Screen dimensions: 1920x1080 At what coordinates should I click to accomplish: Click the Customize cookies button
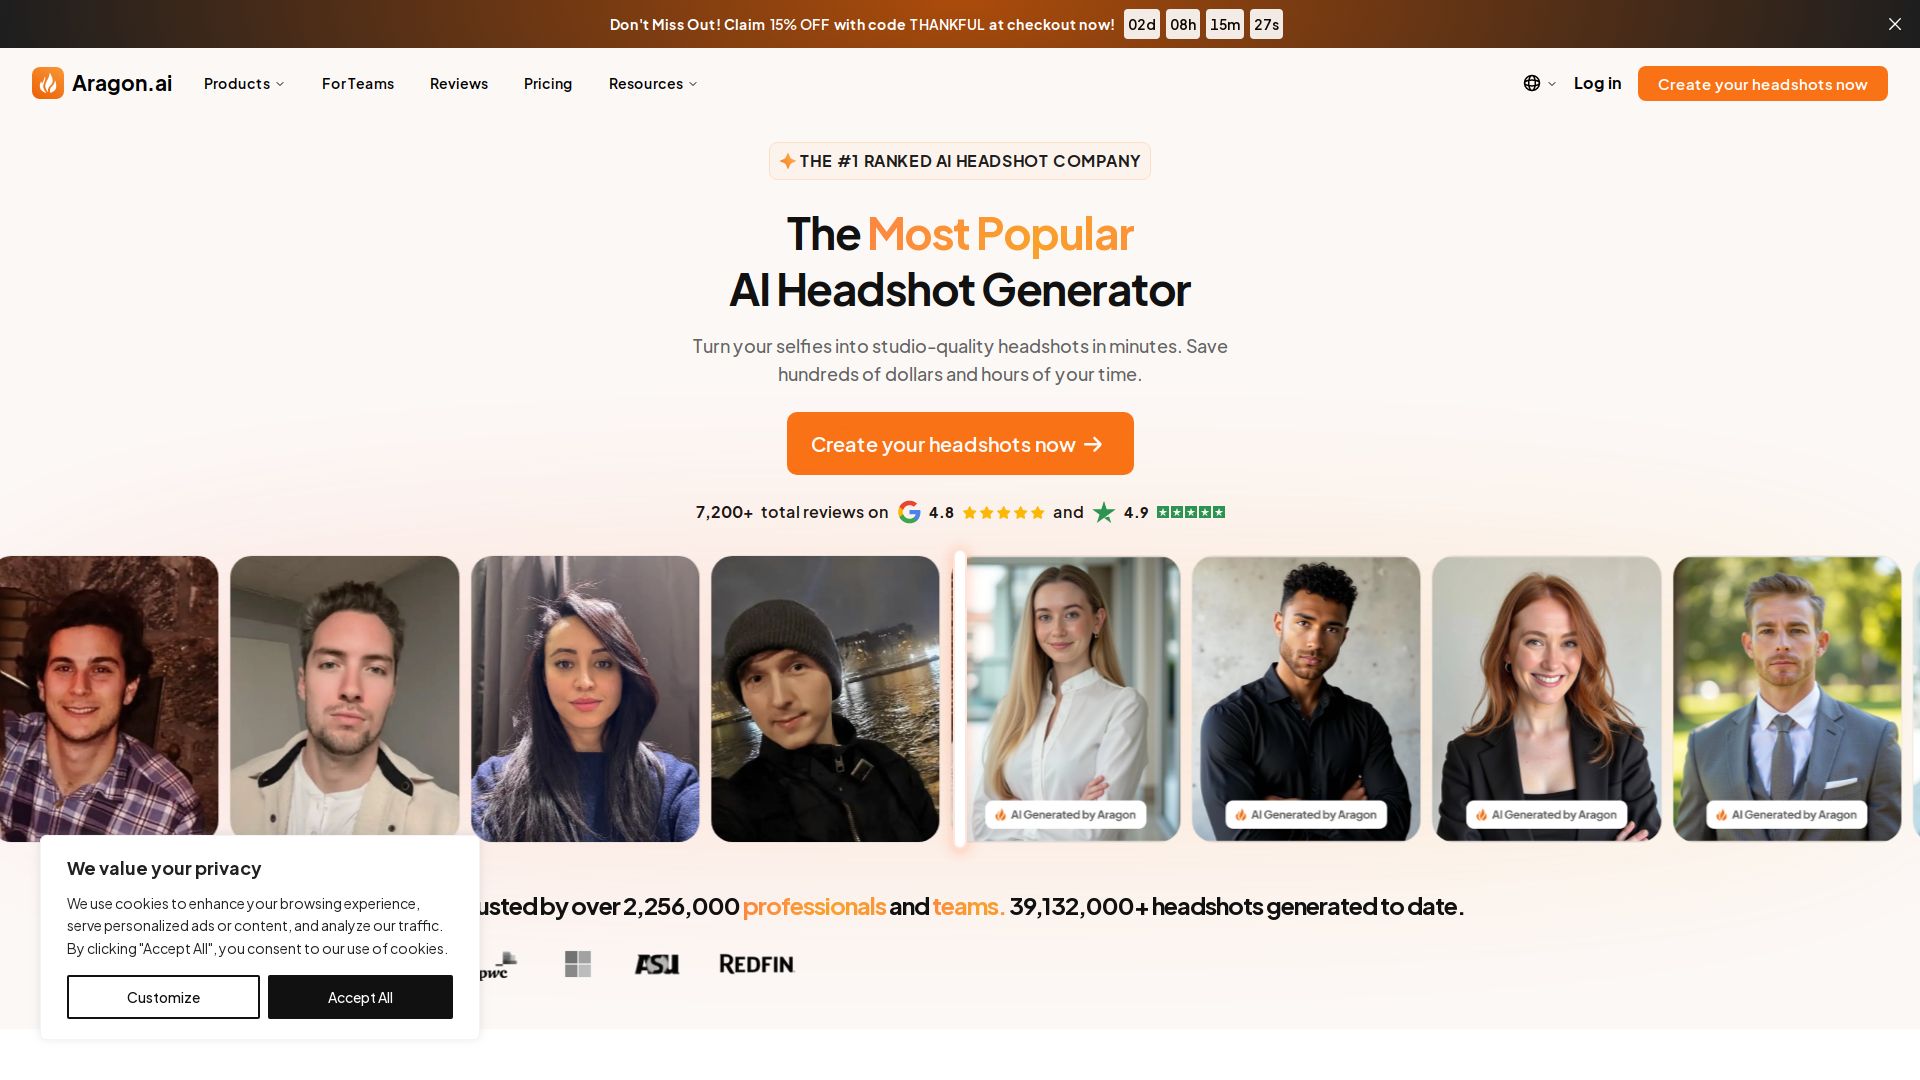pyautogui.click(x=163, y=997)
